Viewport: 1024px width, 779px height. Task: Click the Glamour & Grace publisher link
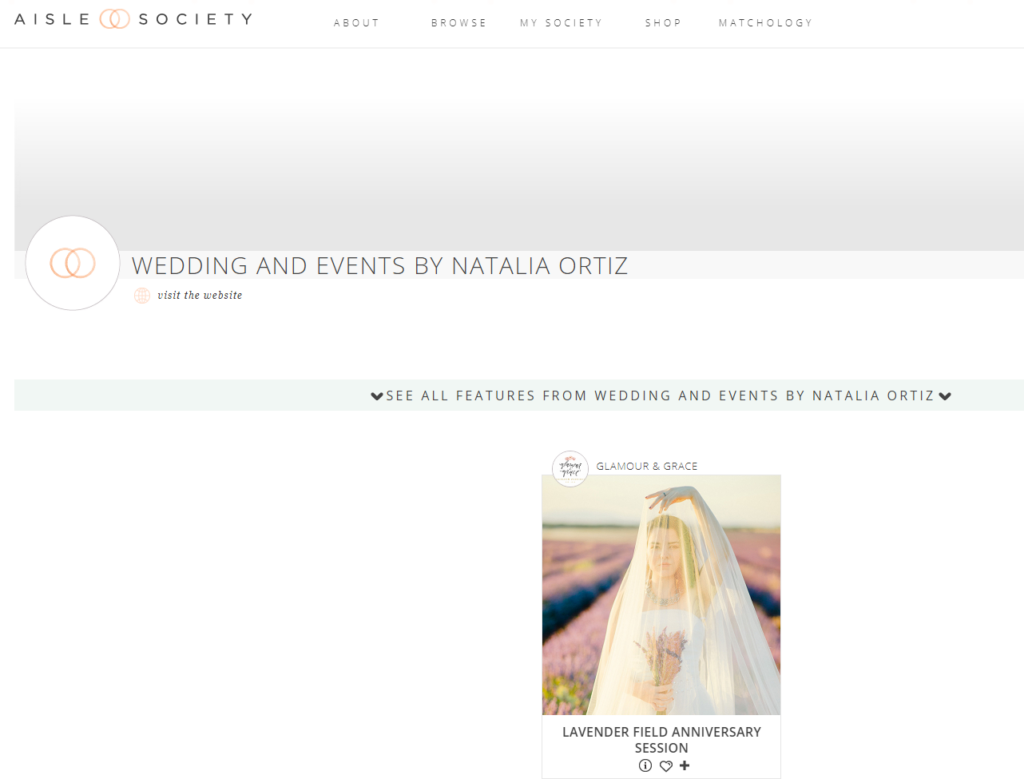647,466
